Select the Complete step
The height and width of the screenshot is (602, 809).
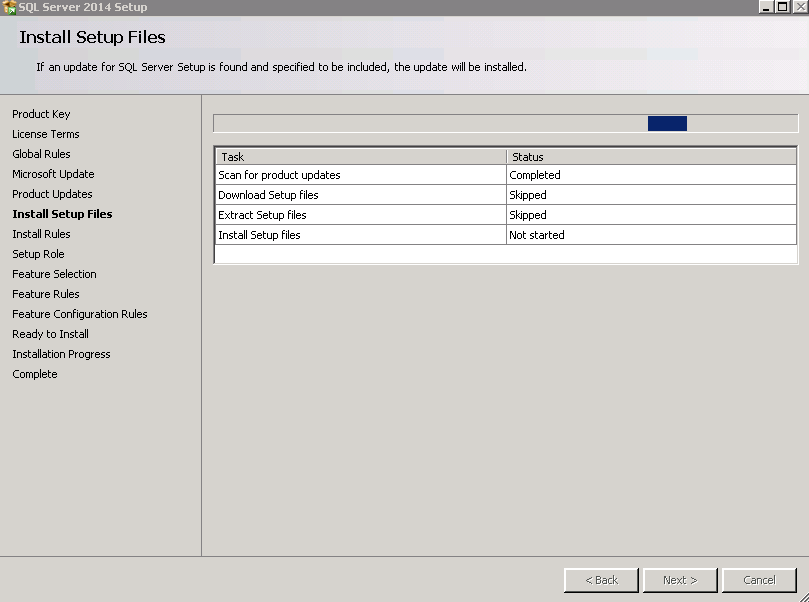tap(35, 375)
